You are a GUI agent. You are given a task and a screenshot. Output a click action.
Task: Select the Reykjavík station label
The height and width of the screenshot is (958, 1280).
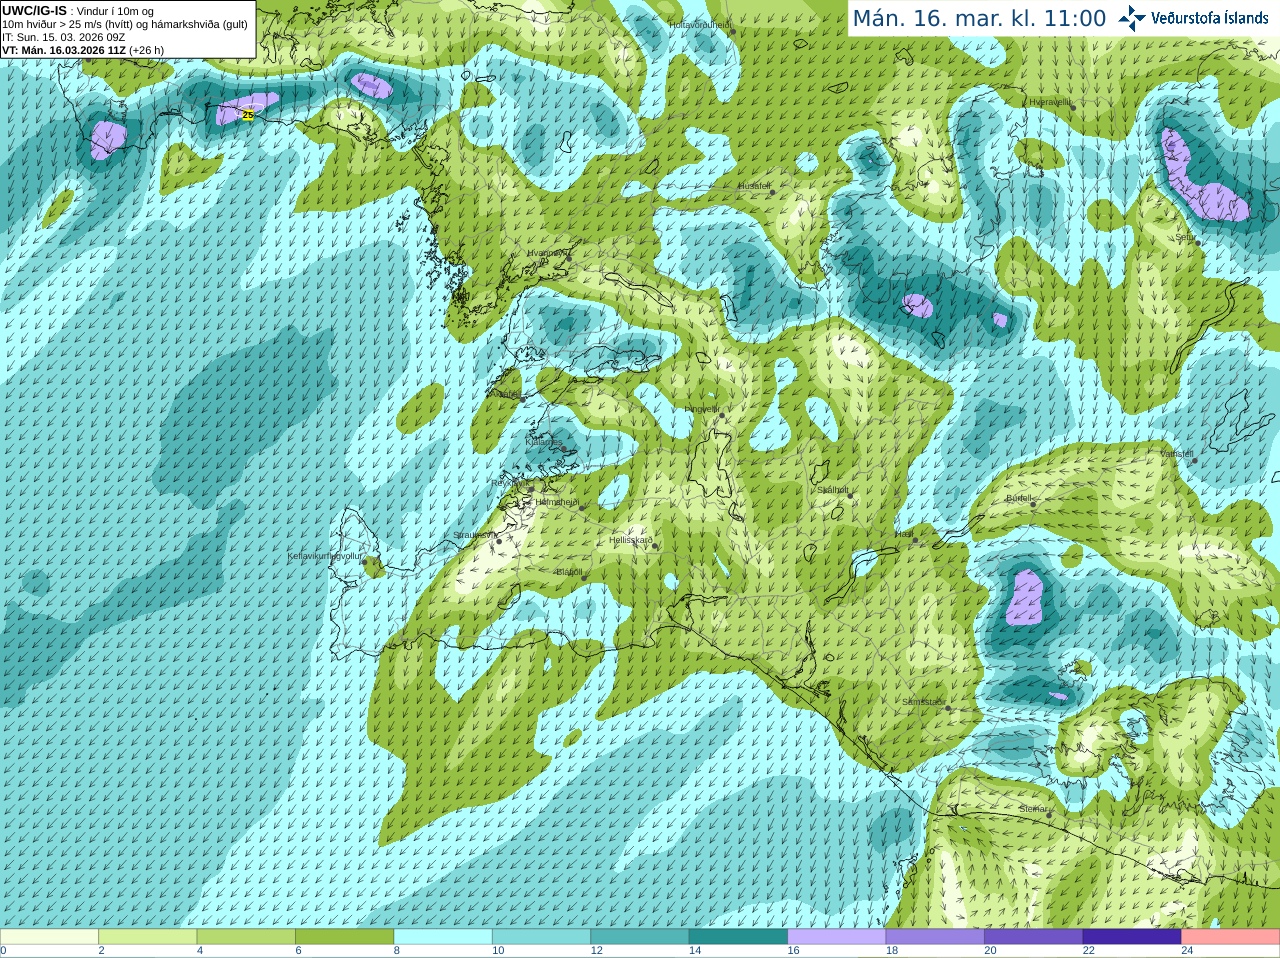(x=509, y=482)
